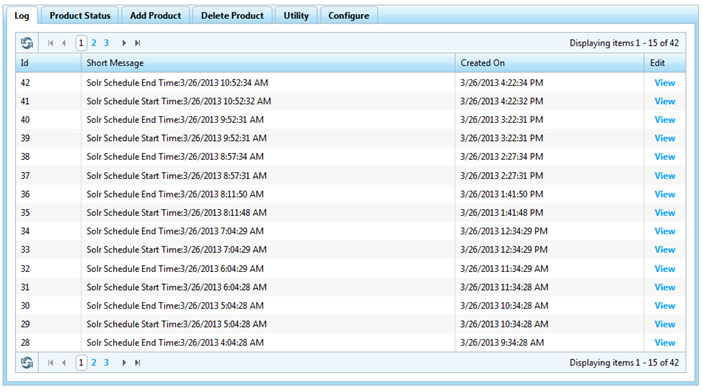Refresh the log using top pager icon
Screen dimensions: 703x392
[27, 43]
